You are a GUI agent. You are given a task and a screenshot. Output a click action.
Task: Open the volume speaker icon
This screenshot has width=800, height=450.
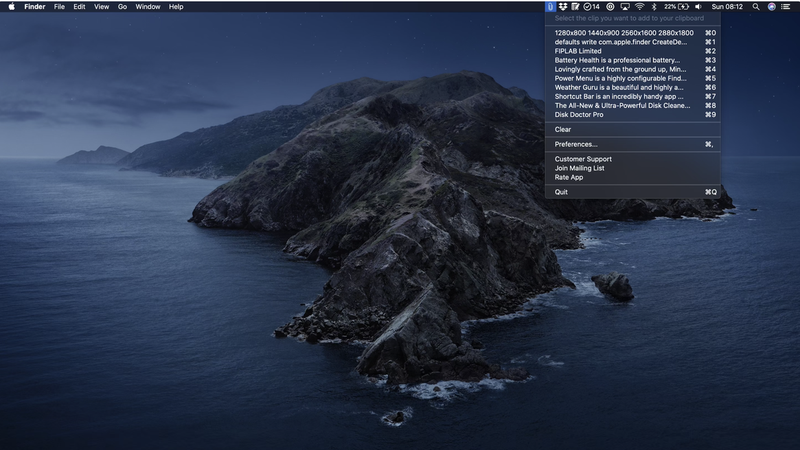coord(698,6)
